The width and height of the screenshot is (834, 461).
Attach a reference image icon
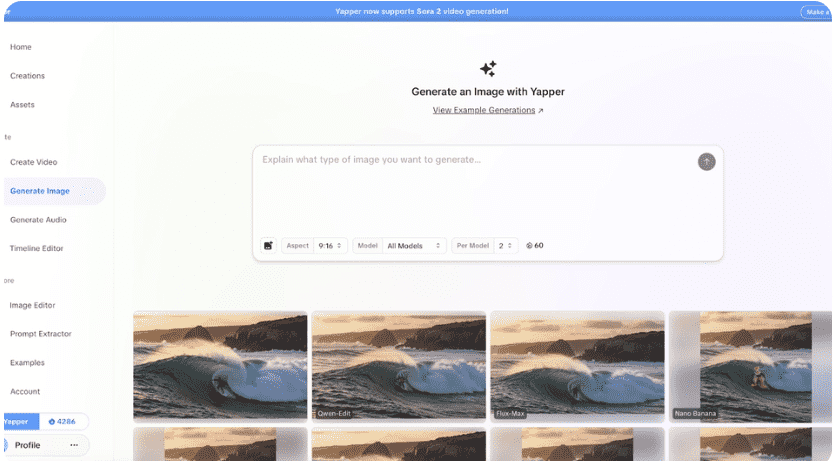[269, 246]
